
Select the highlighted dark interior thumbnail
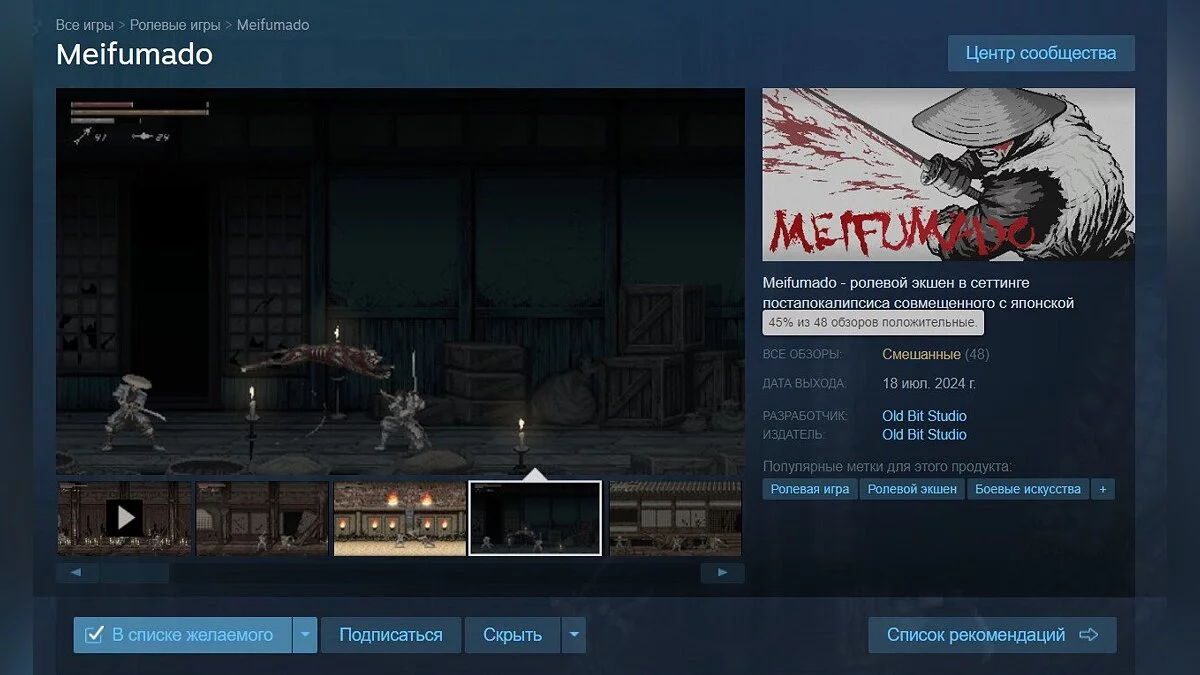coord(535,518)
